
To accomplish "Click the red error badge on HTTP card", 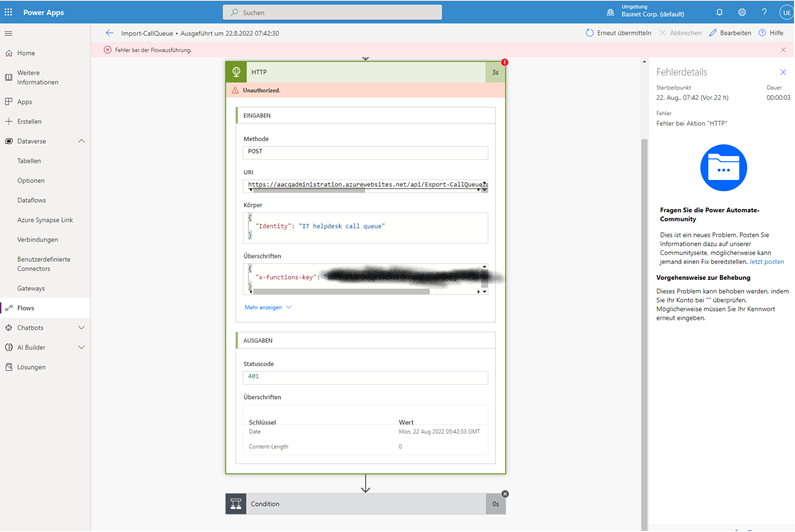I will click(504, 62).
